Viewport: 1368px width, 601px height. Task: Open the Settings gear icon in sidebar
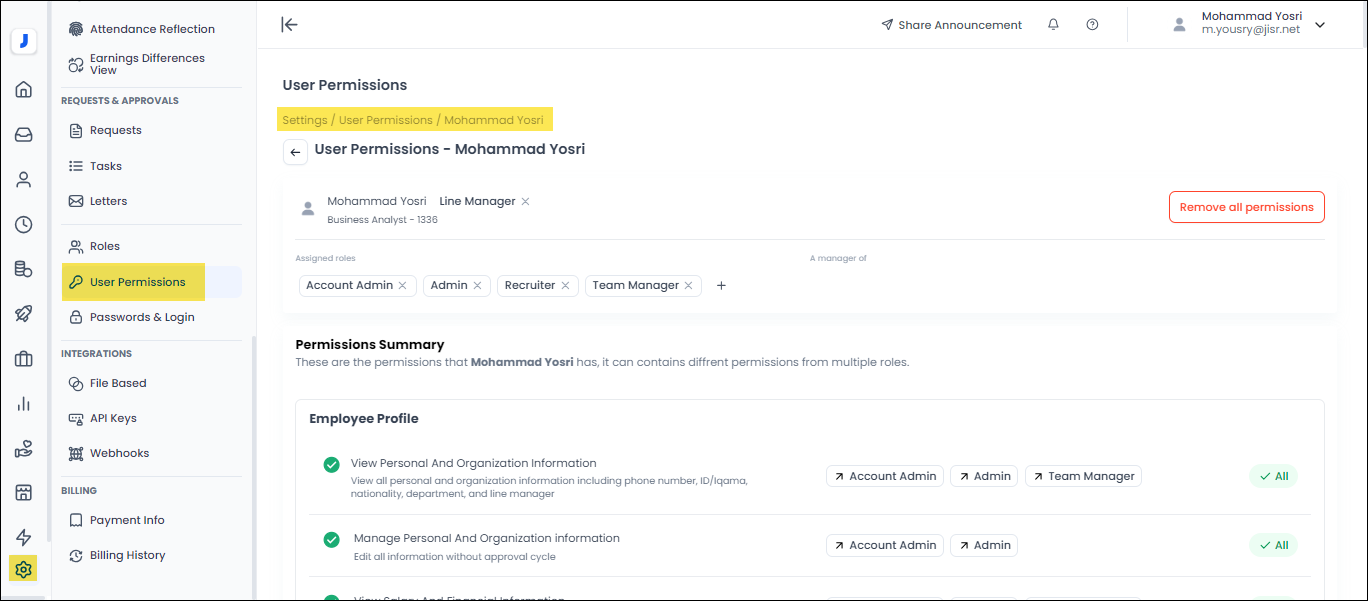point(23,568)
